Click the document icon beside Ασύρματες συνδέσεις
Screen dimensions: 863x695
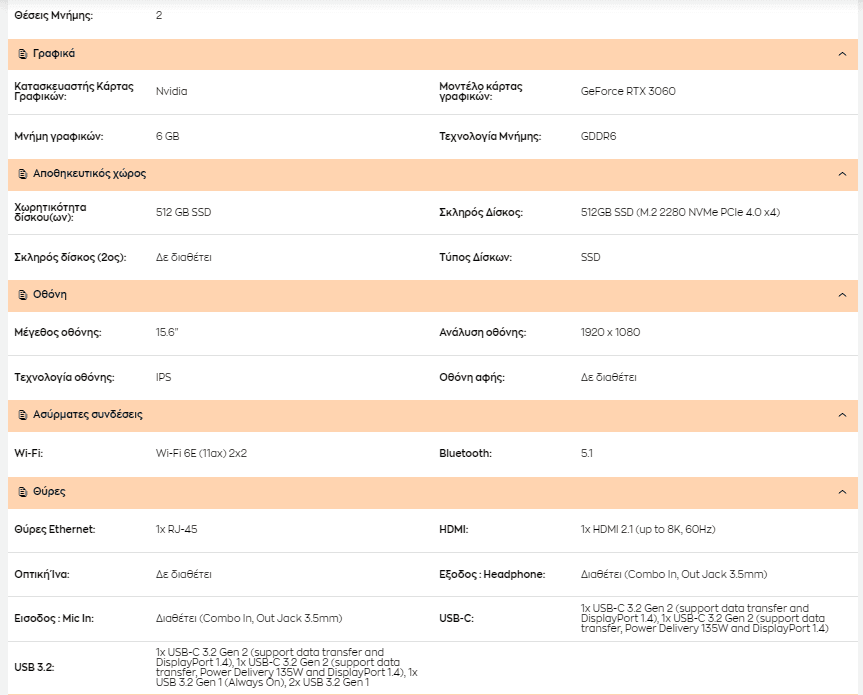23,415
